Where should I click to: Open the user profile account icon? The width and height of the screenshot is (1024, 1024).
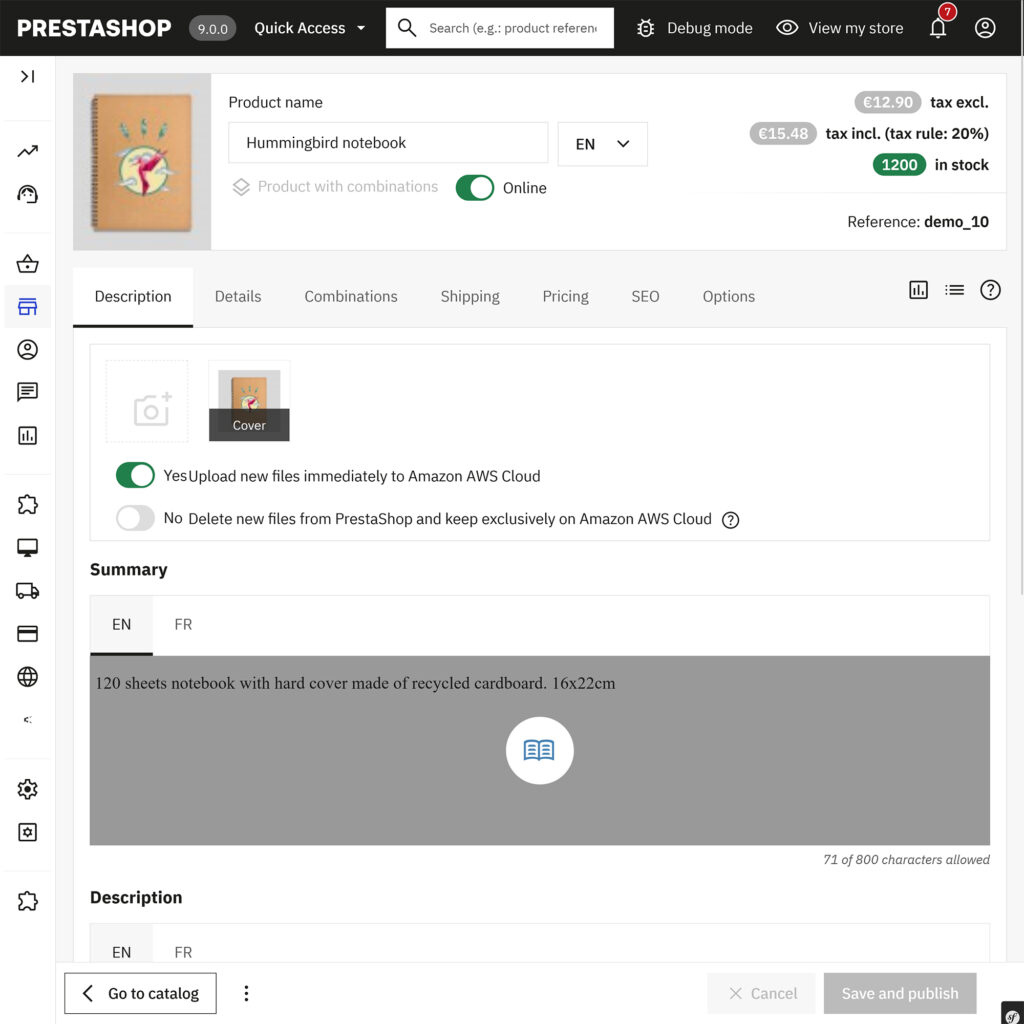[x=985, y=28]
